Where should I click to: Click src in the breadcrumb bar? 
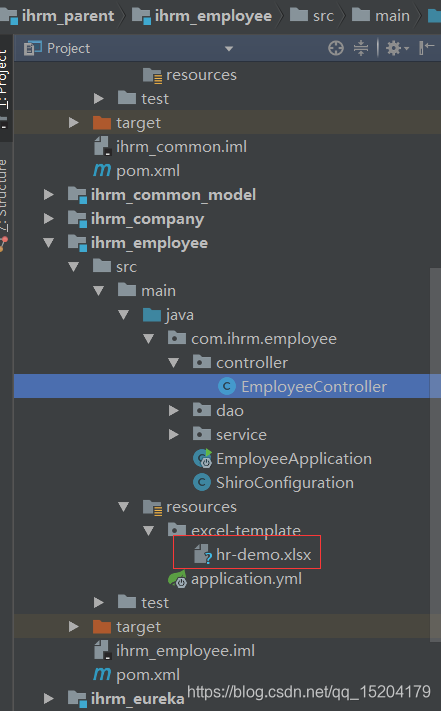point(323,16)
